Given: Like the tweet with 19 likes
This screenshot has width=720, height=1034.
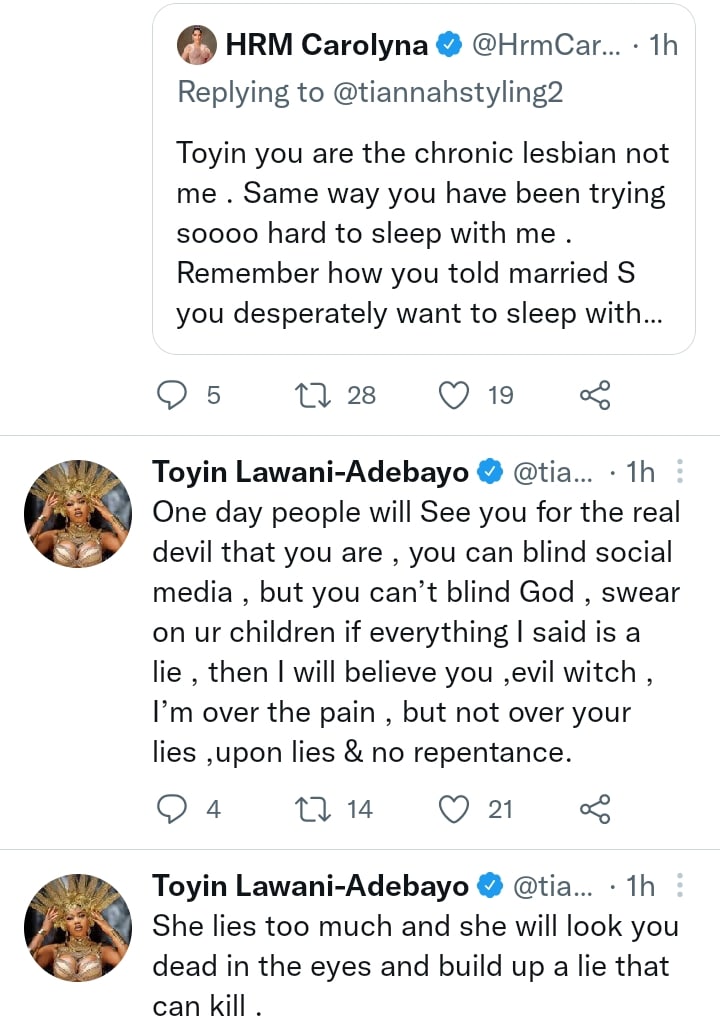Looking at the screenshot, I should 455,396.
